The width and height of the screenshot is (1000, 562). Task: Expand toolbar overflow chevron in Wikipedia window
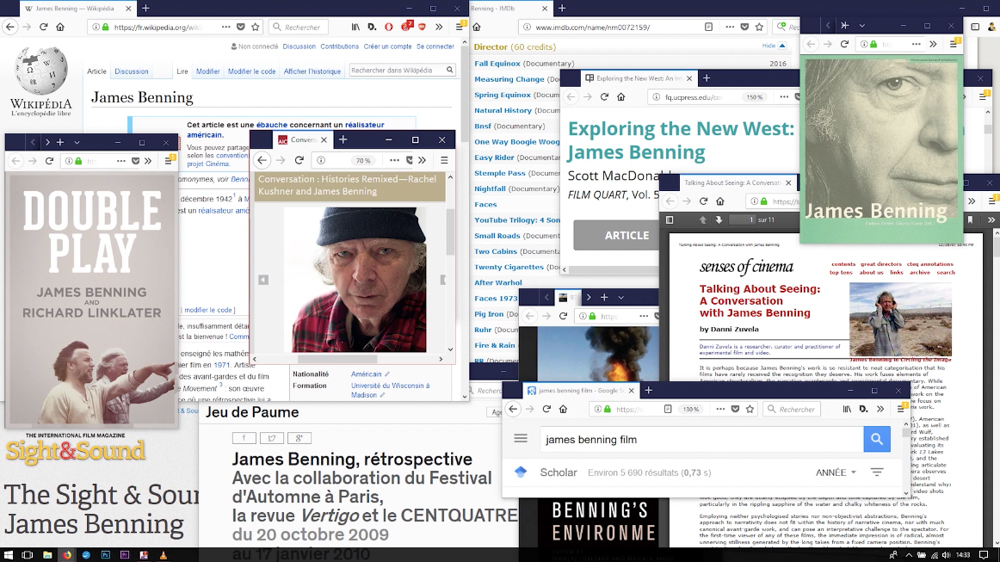[439, 27]
